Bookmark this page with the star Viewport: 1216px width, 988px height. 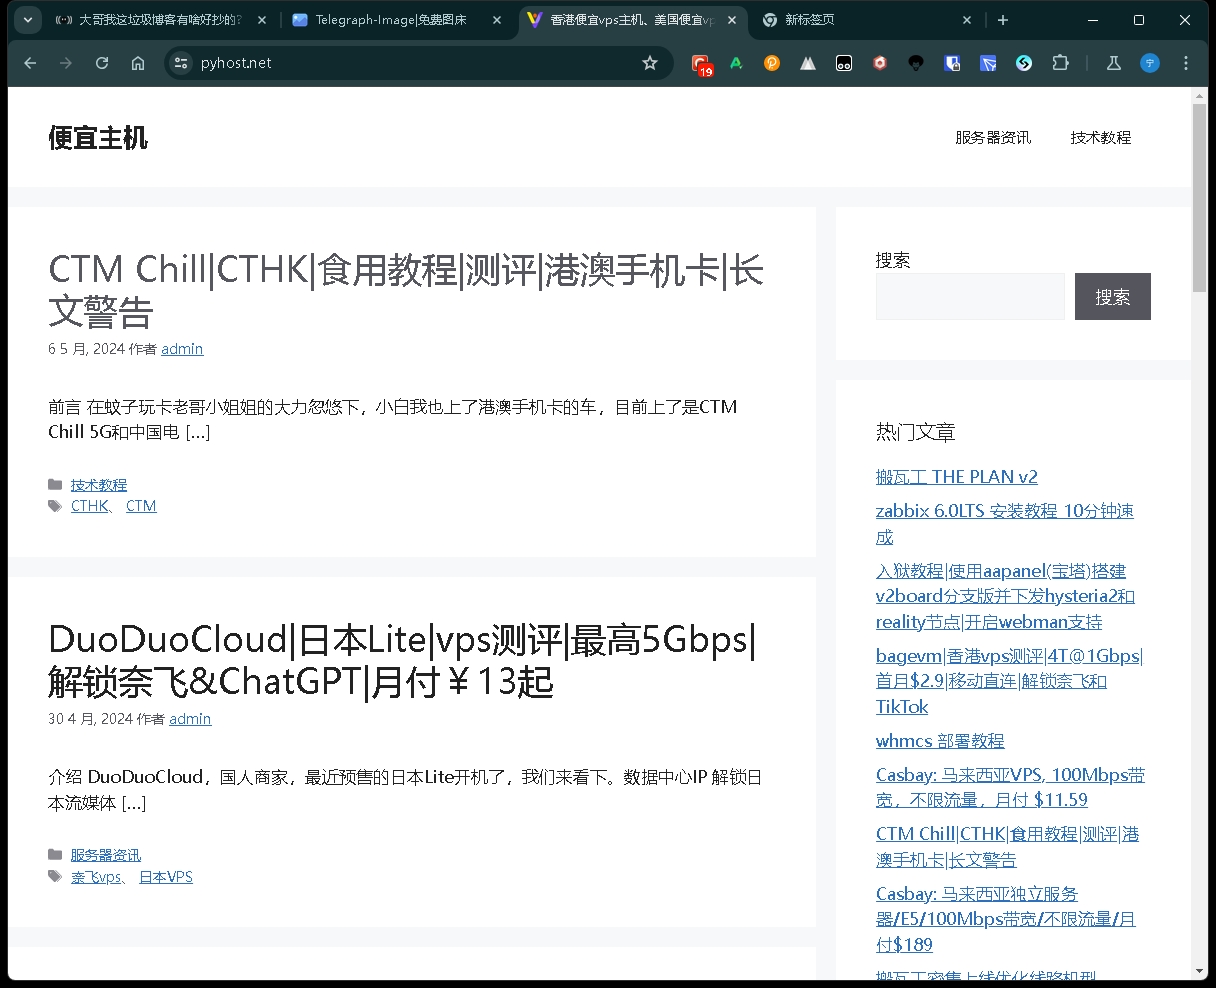650,63
